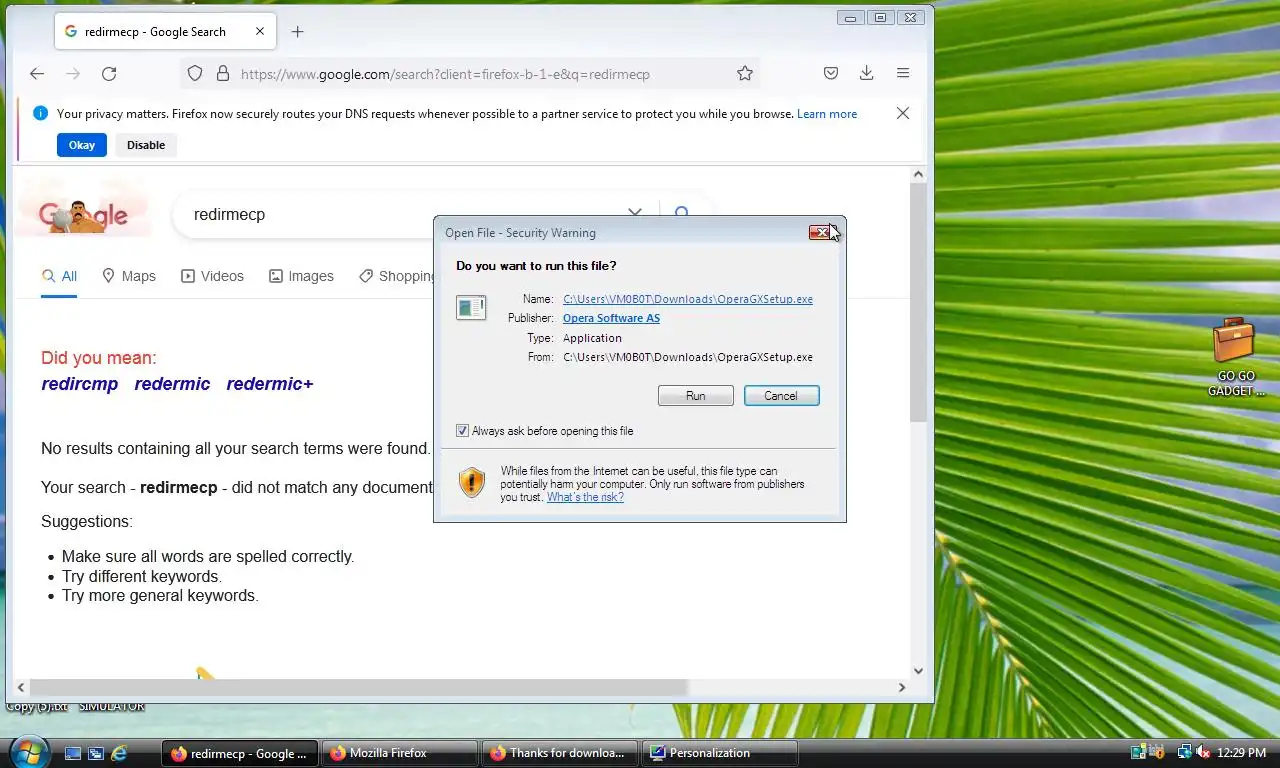Switch to redirmecp - Google taskbar button
The width and height of the screenshot is (1280, 768).
240,753
